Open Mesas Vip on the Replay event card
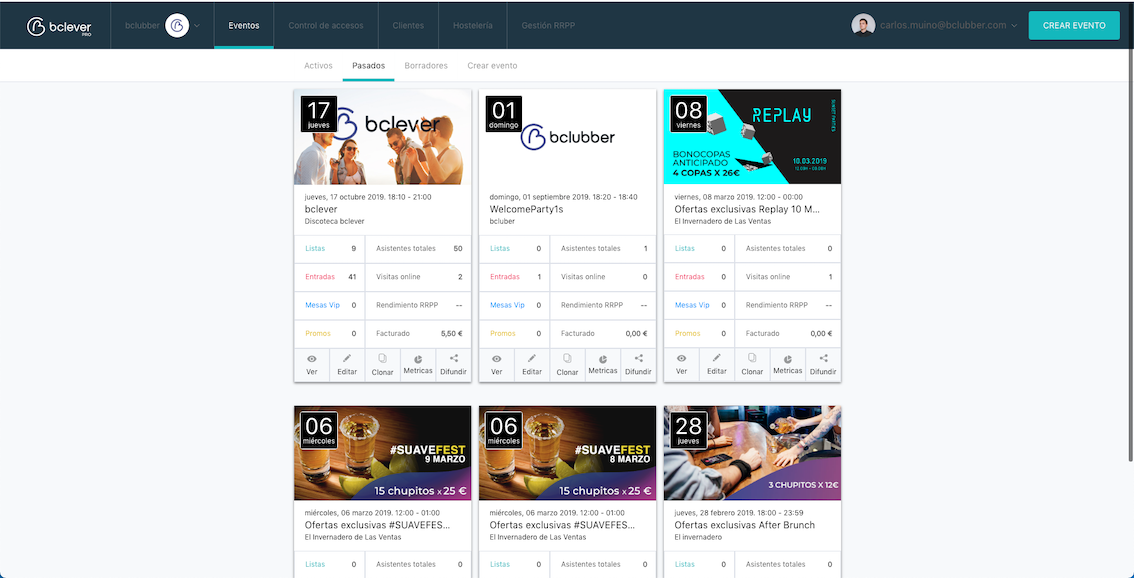 pos(692,305)
